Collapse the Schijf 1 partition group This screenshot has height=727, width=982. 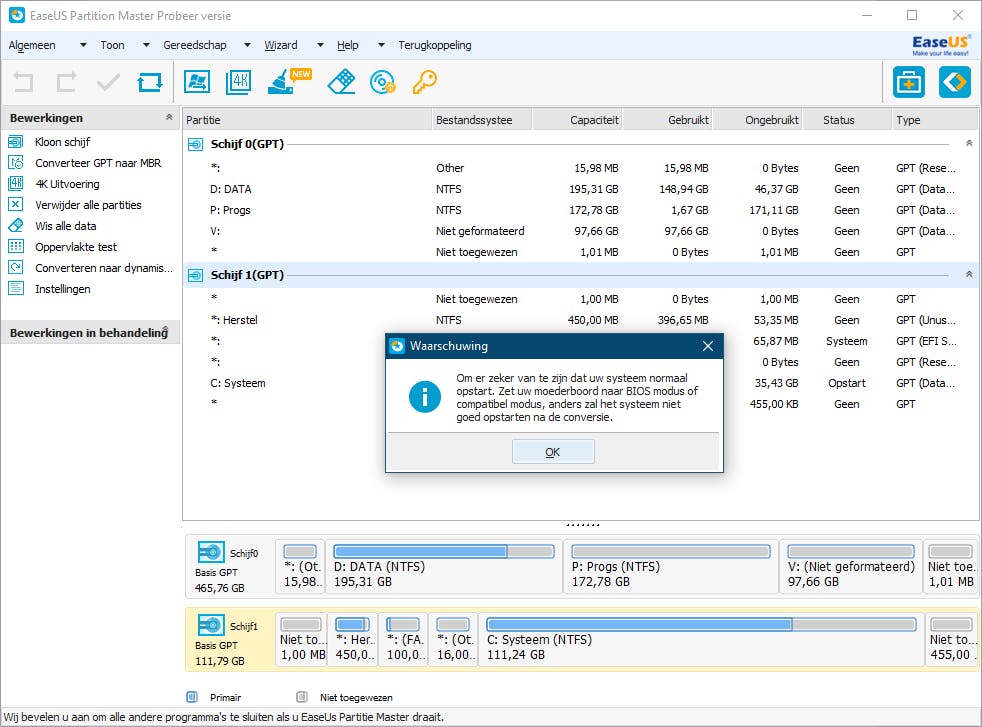[968, 274]
